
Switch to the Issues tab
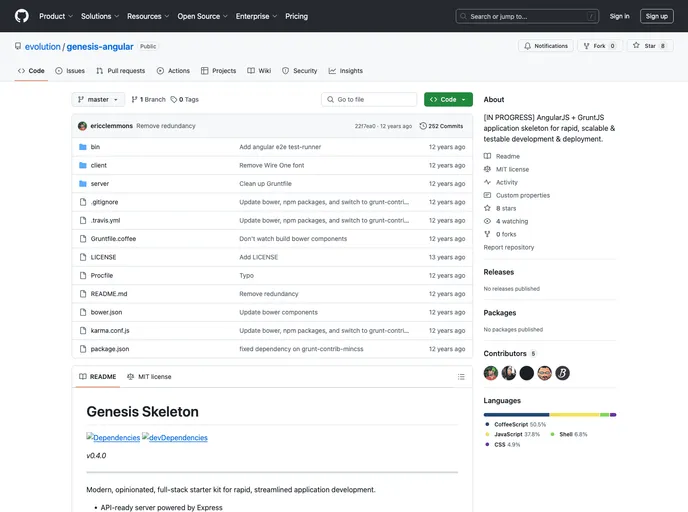[x=70, y=71]
